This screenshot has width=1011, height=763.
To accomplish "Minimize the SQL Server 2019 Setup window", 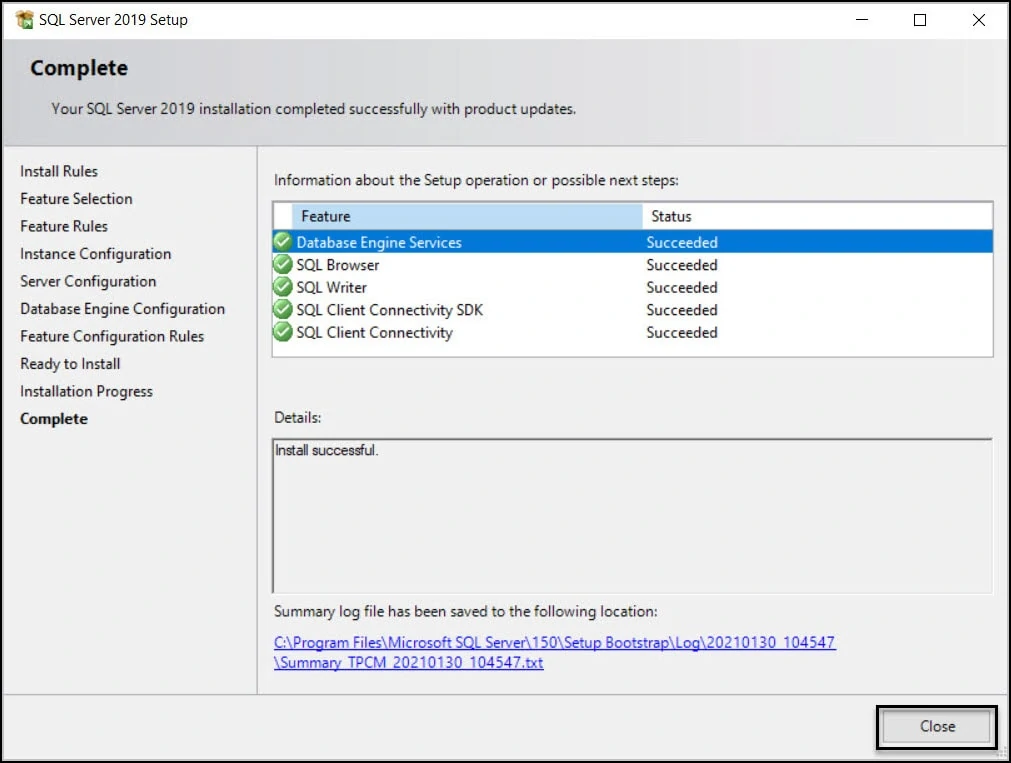I will [861, 19].
